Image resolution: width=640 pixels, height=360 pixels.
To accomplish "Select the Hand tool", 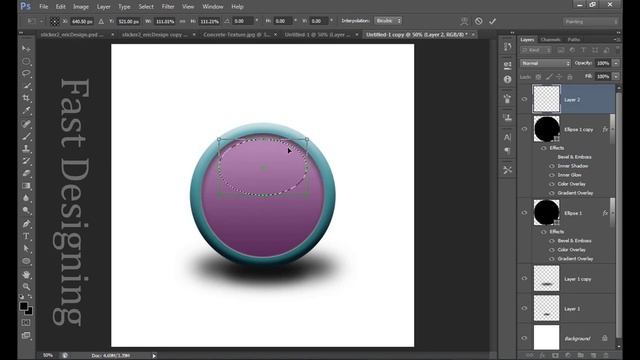I will point(27,274).
